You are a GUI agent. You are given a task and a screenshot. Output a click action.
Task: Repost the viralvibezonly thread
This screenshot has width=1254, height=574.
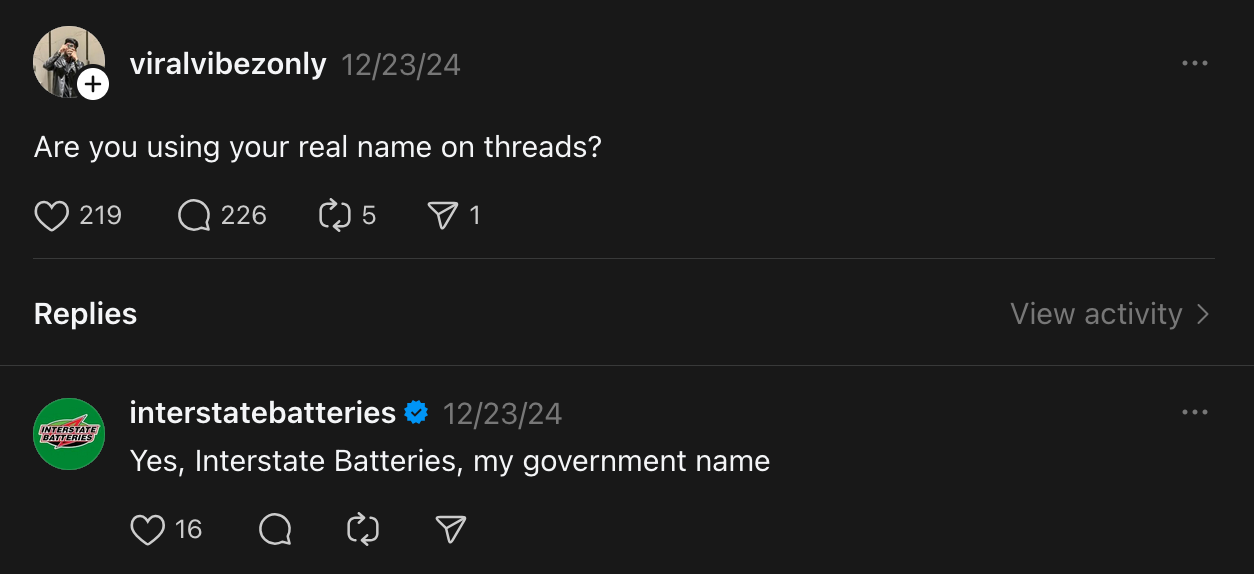334,216
